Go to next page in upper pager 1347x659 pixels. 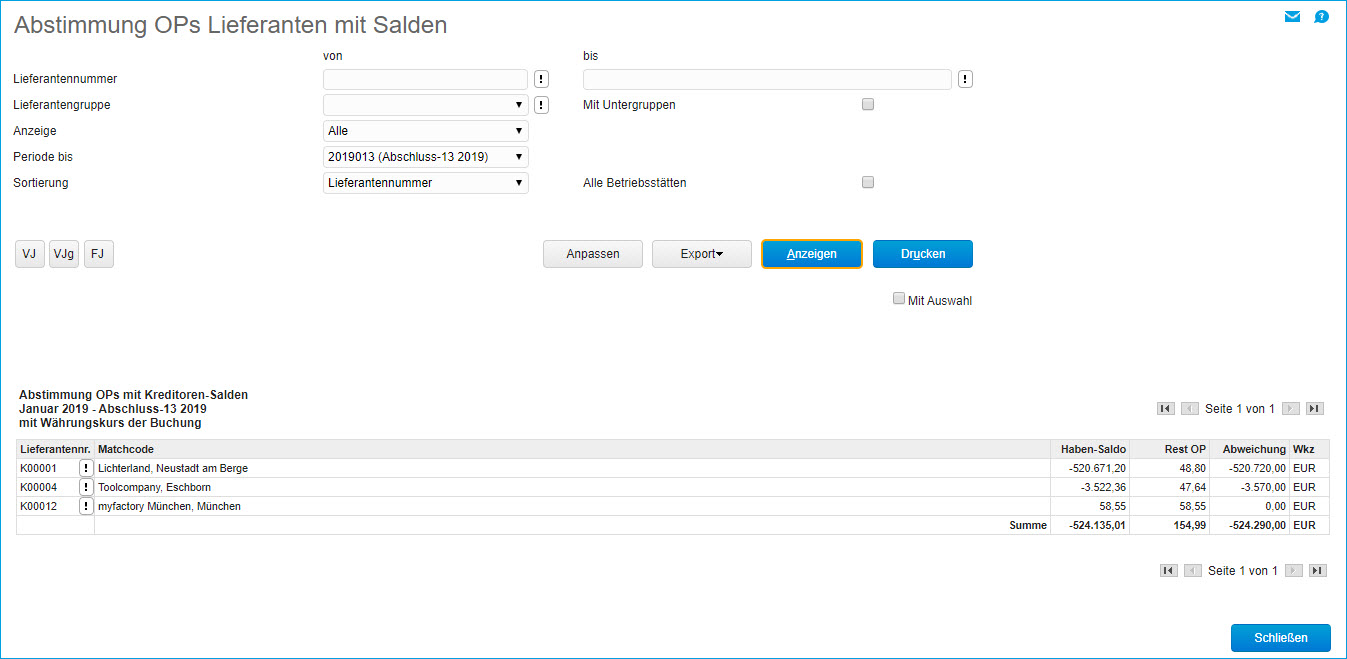tap(1291, 408)
